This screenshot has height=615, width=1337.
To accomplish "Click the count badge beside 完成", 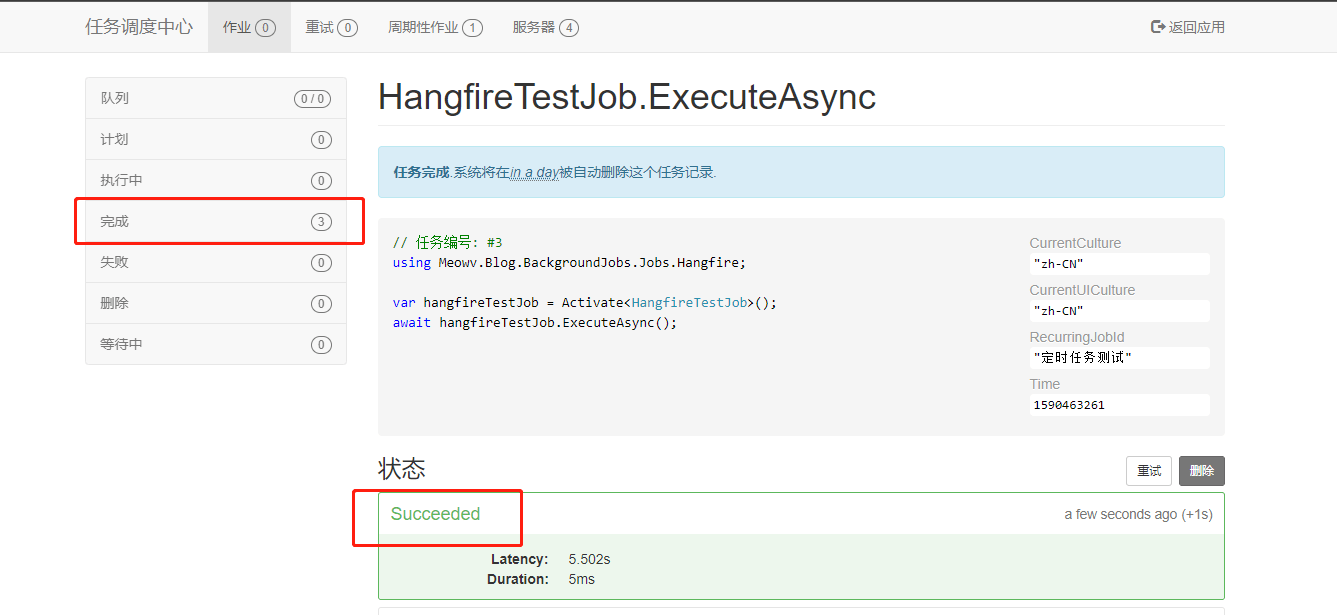I will tap(320, 222).
